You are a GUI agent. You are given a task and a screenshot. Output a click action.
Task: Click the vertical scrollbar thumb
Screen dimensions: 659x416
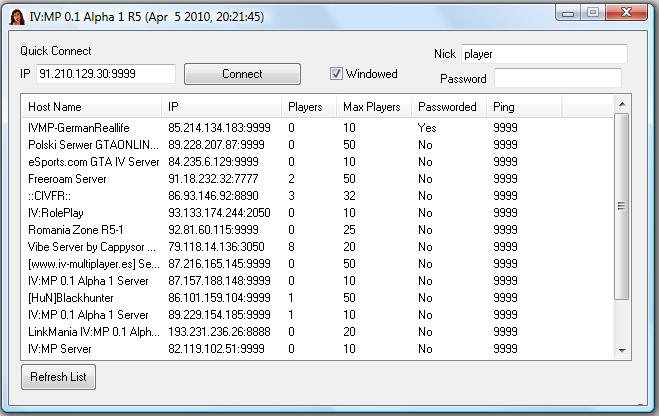tap(622, 206)
